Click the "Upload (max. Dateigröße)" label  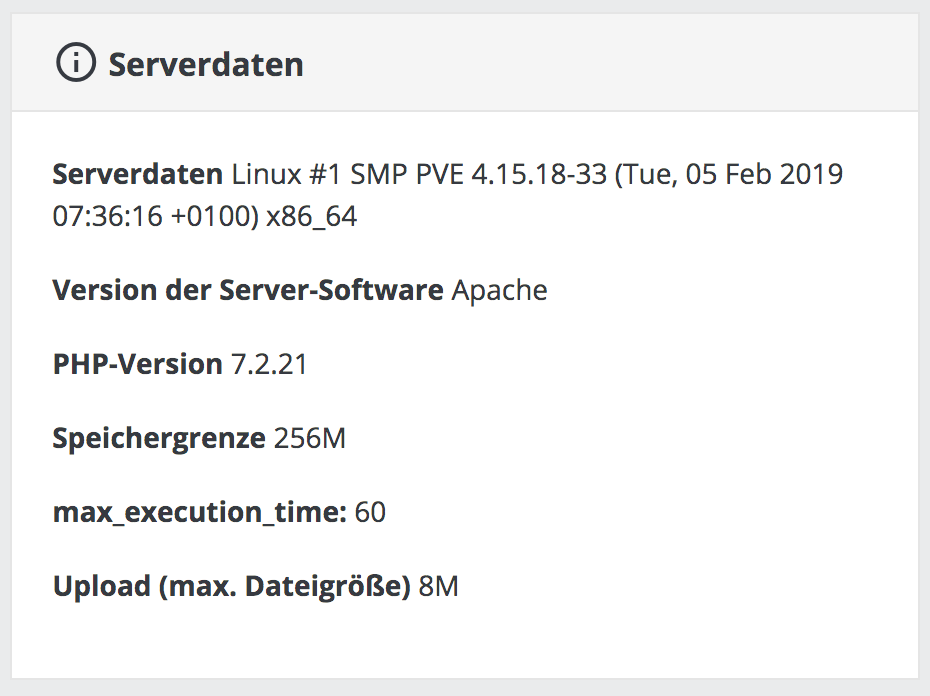click(231, 586)
